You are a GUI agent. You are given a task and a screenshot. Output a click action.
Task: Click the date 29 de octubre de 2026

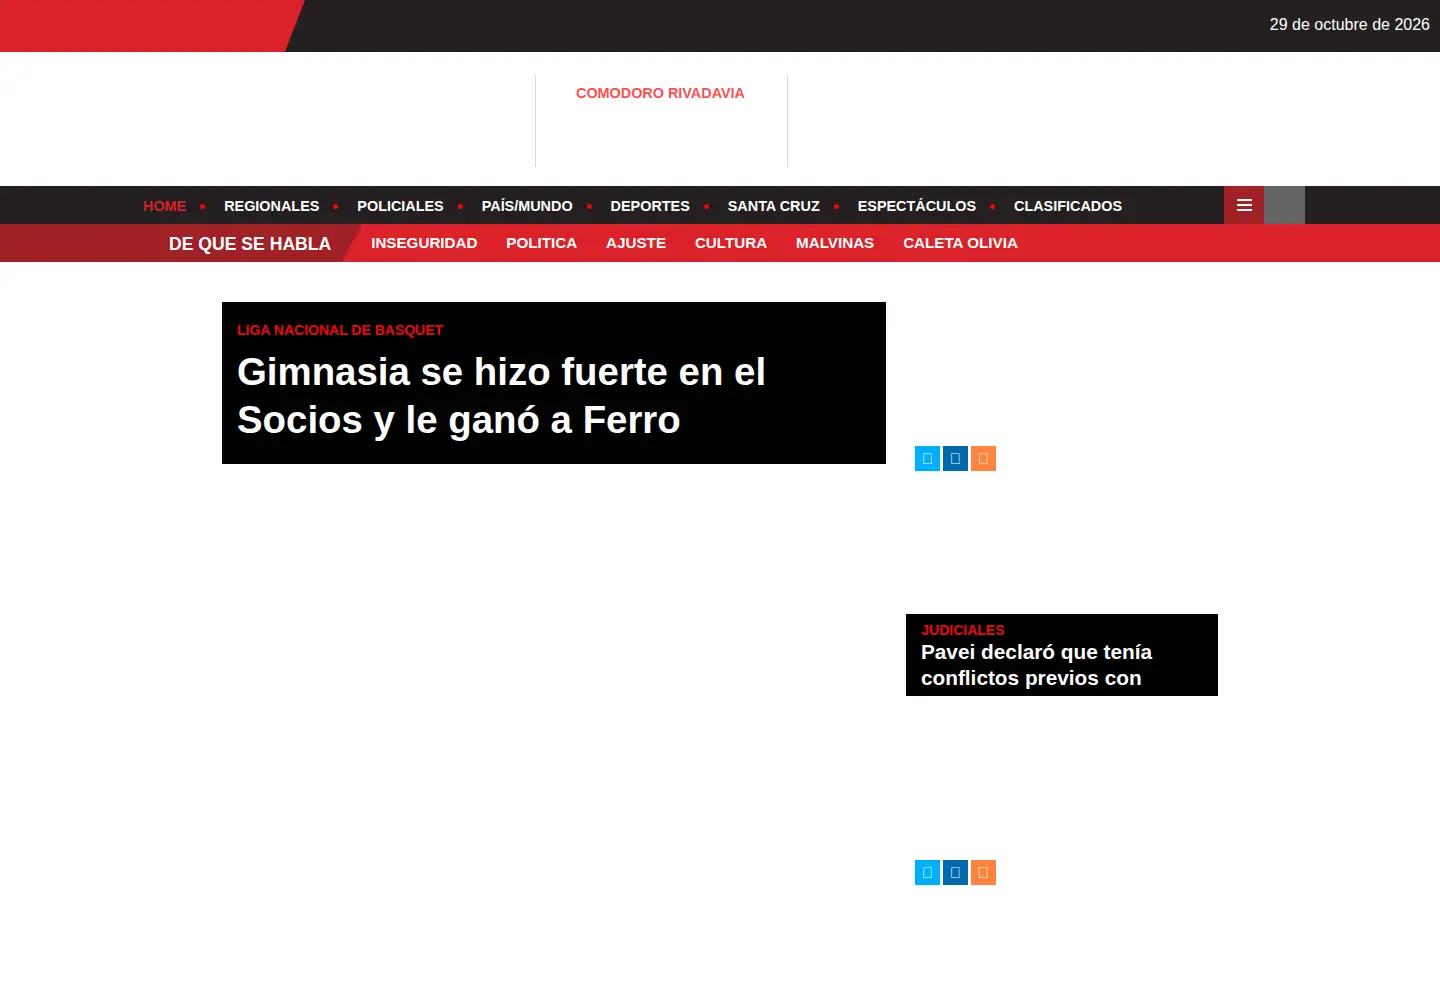(1350, 24)
